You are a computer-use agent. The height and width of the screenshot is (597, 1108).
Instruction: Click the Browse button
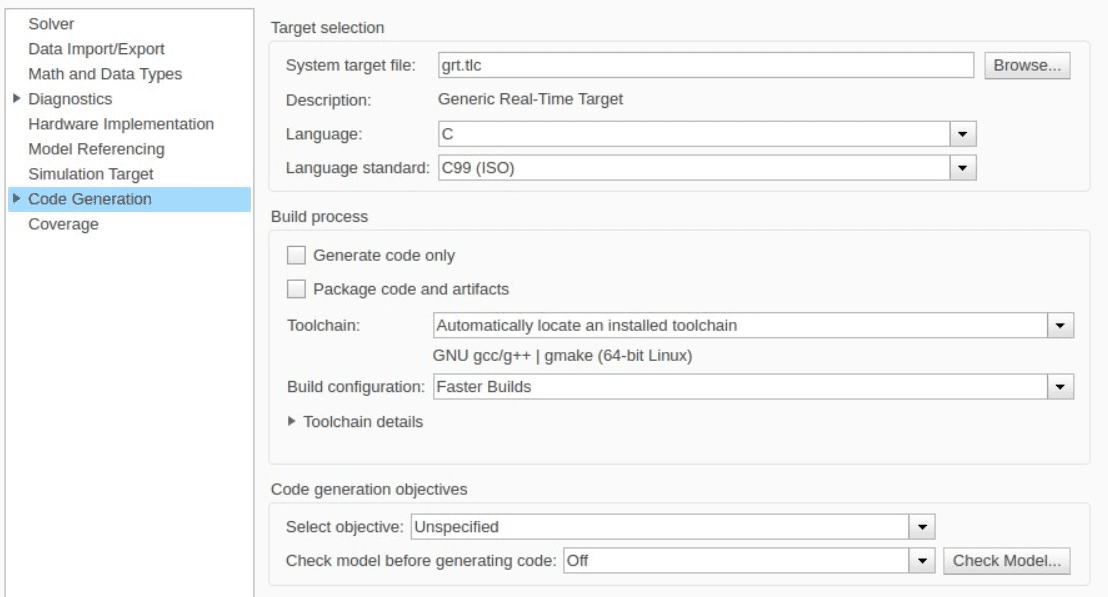pos(1027,66)
